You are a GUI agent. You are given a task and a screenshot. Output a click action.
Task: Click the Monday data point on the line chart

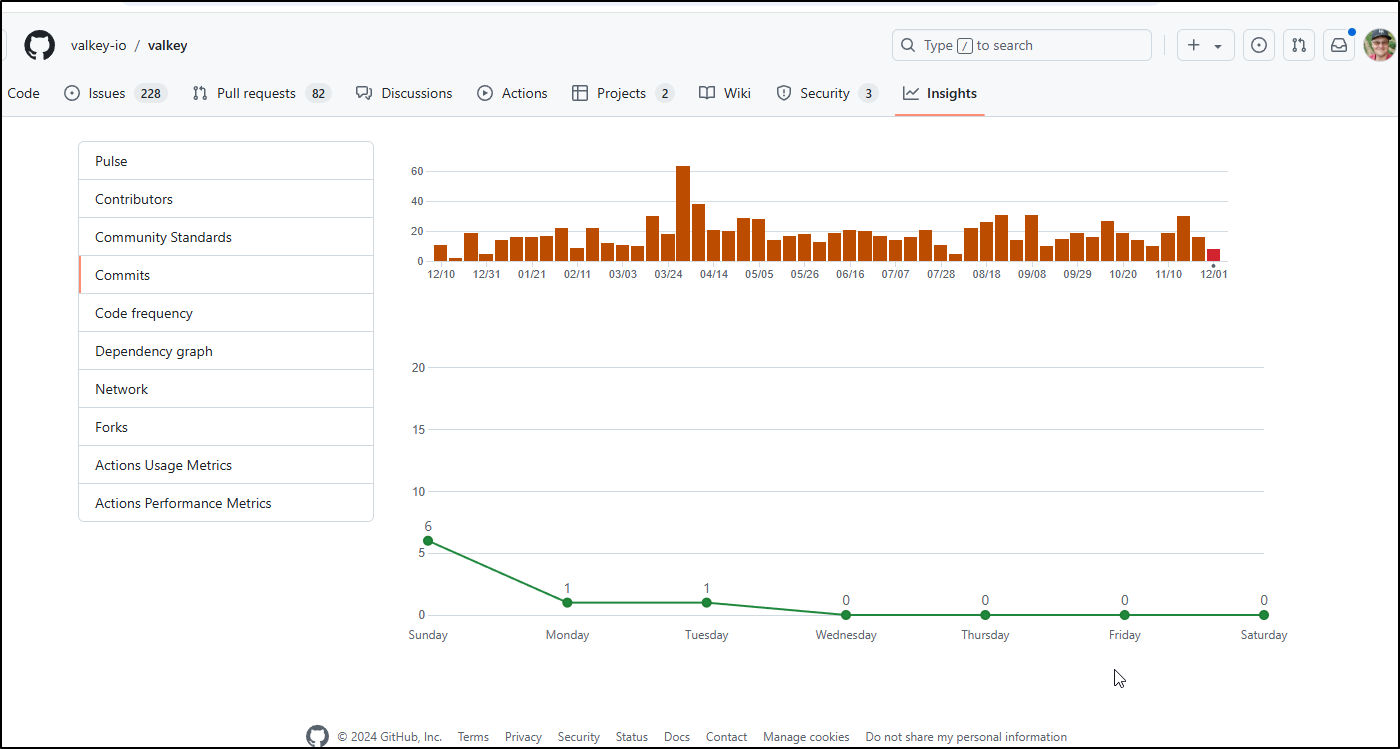(x=567, y=603)
